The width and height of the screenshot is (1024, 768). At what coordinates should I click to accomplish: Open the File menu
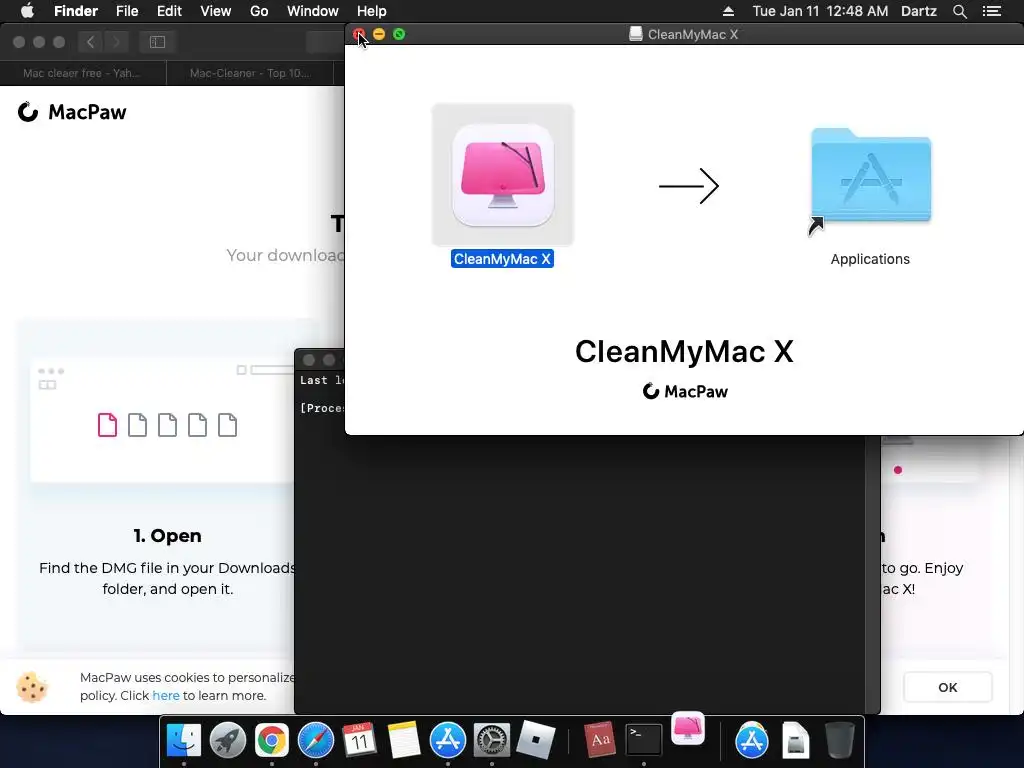(x=127, y=11)
